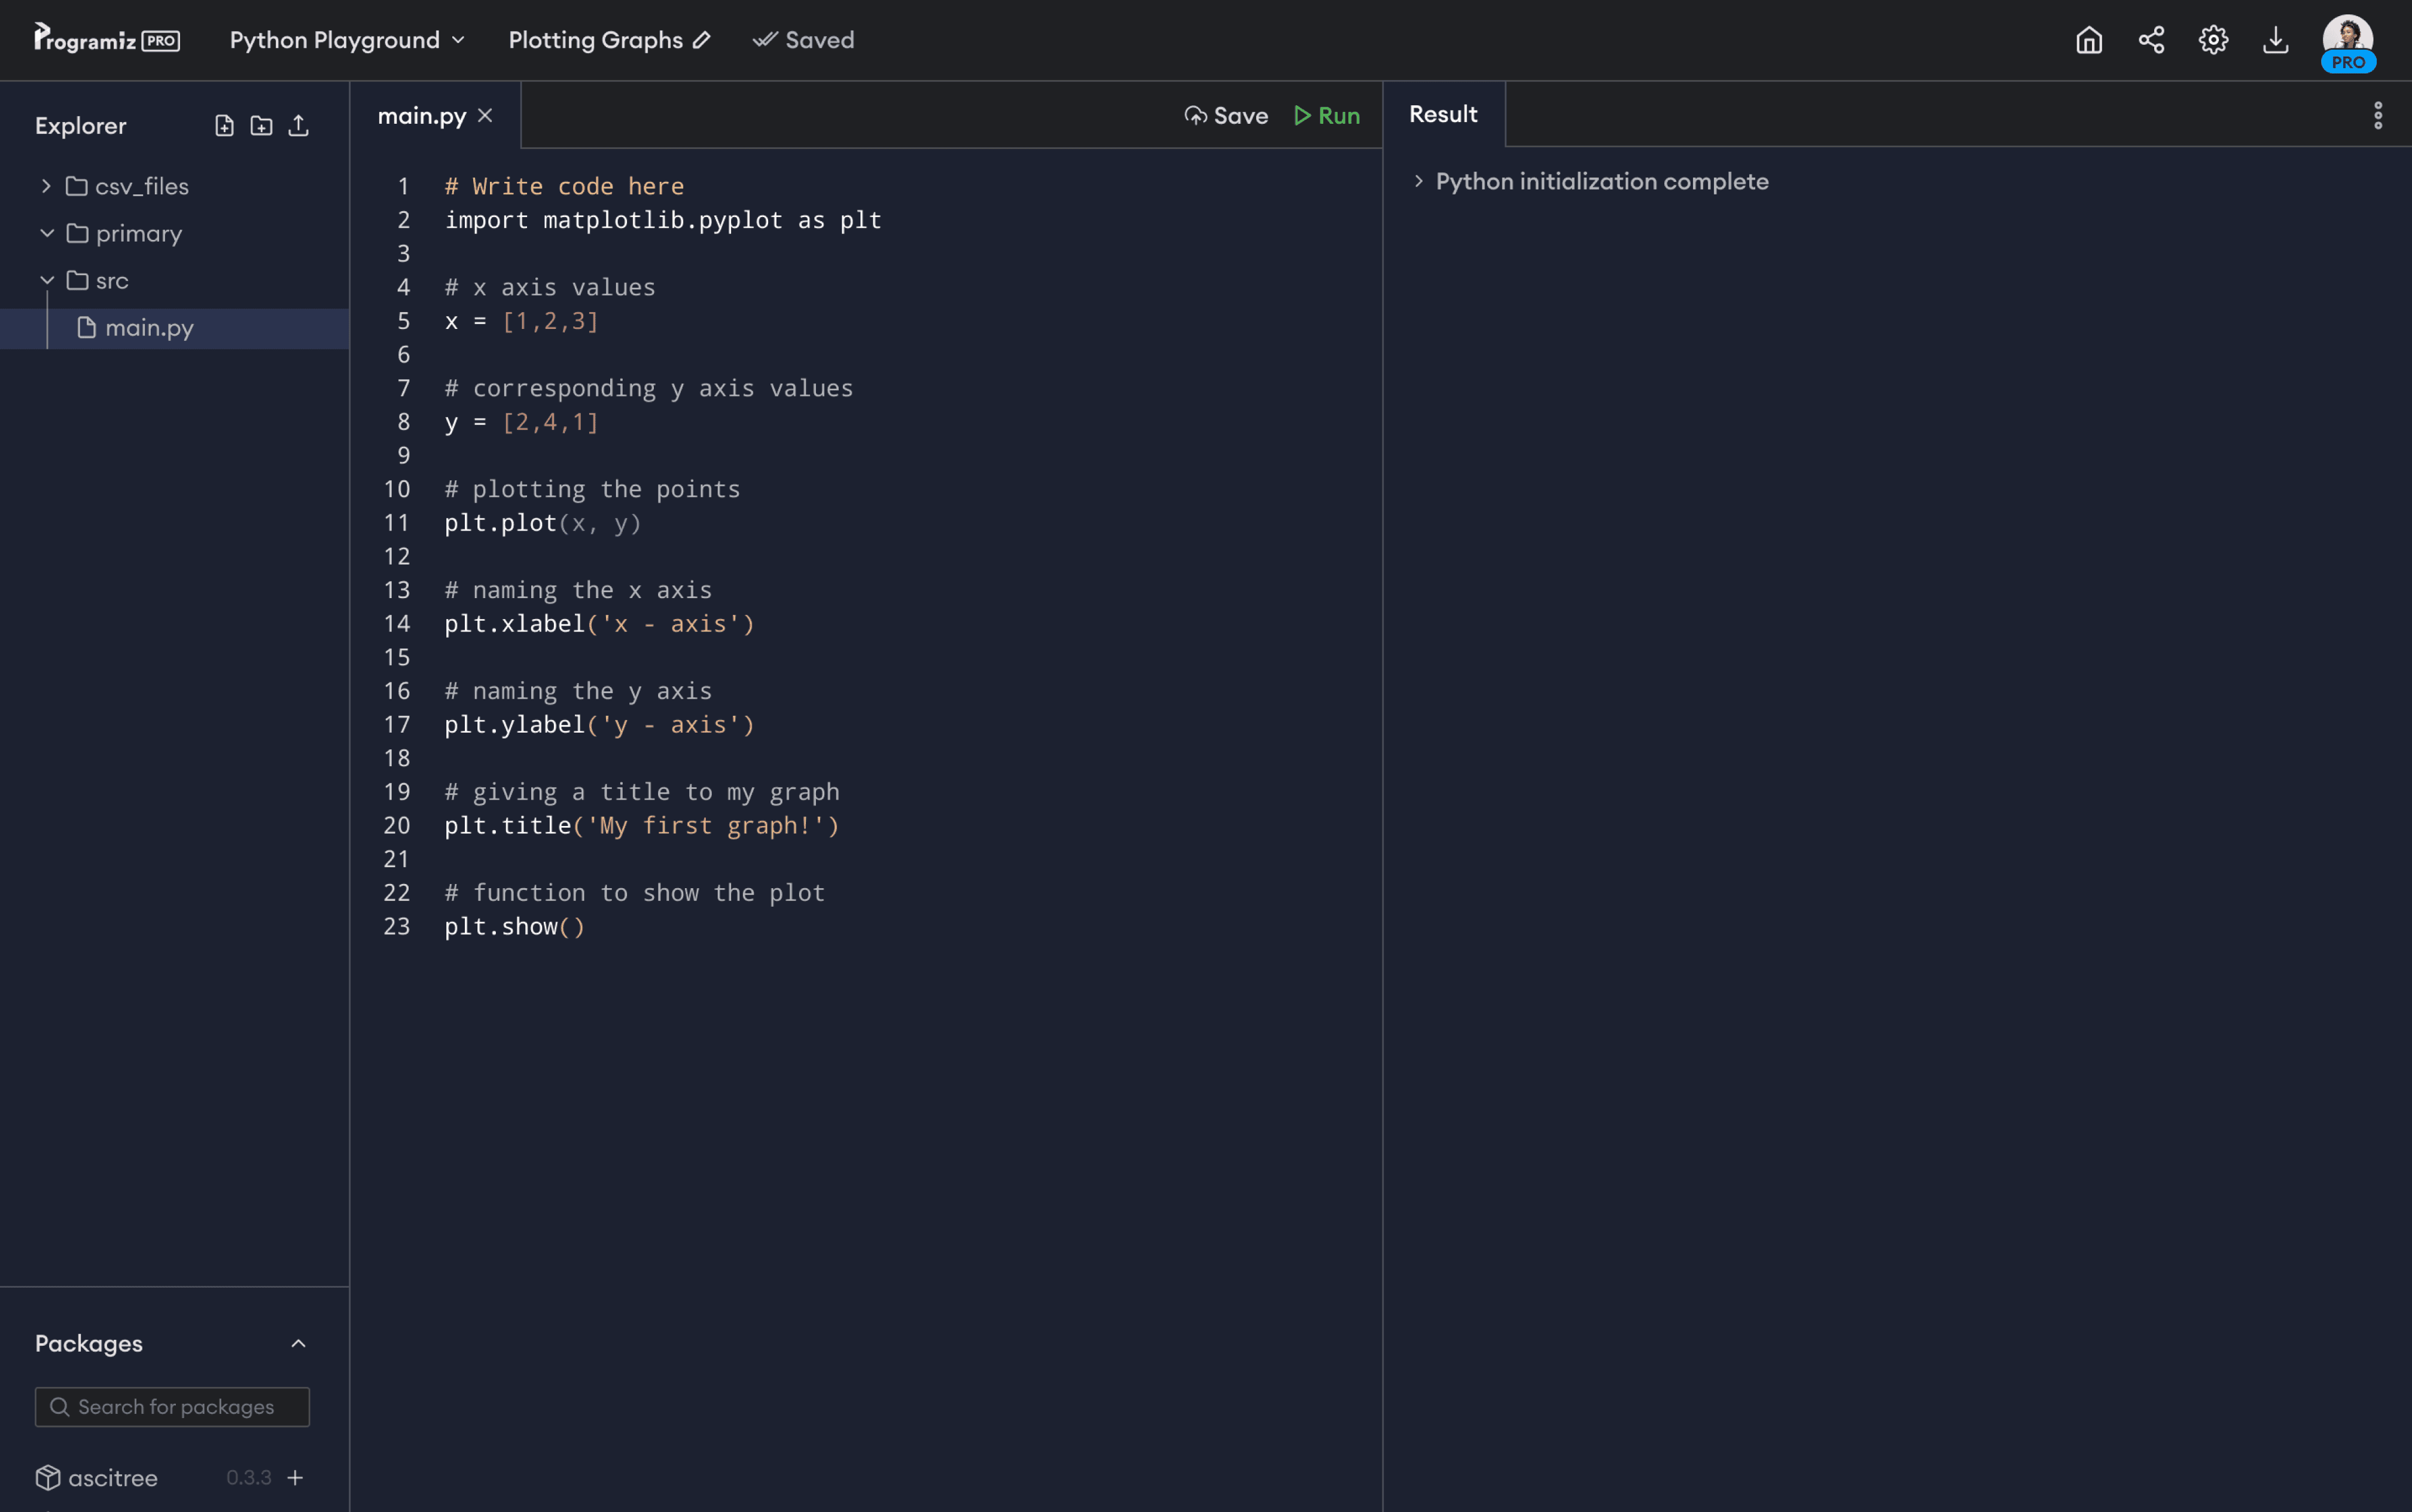Image resolution: width=2412 pixels, height=1512 pixels.
Task: Click the Save button
Action: click(x=1226, y=116)
